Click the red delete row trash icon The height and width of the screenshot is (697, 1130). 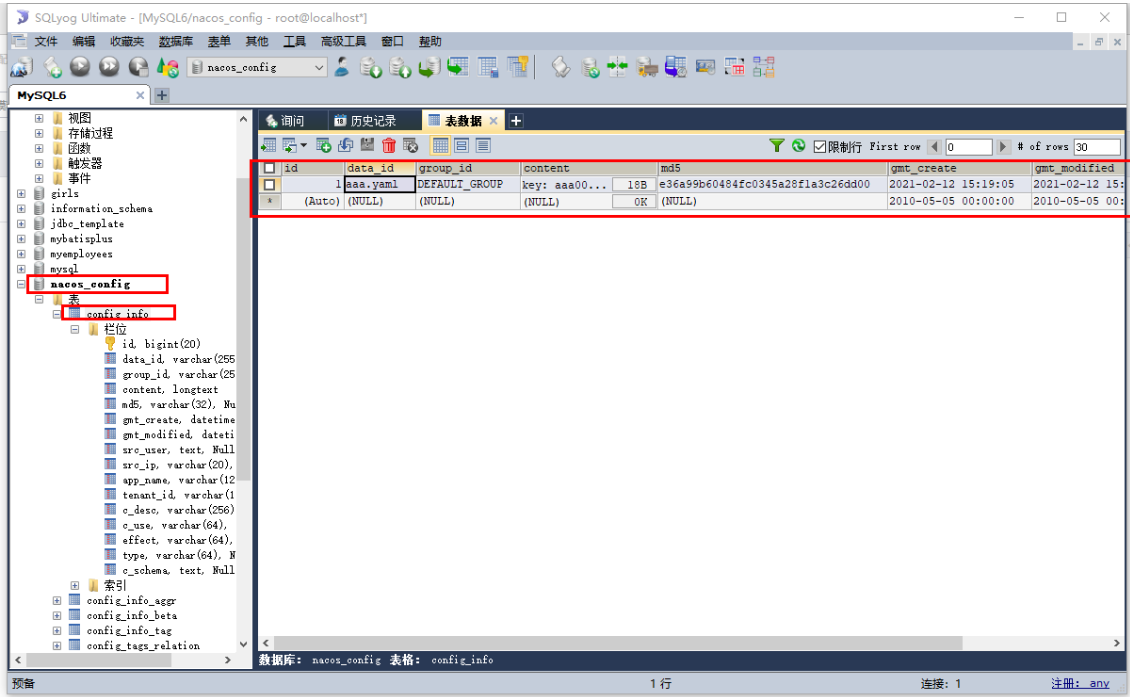[x=389, y=146]
